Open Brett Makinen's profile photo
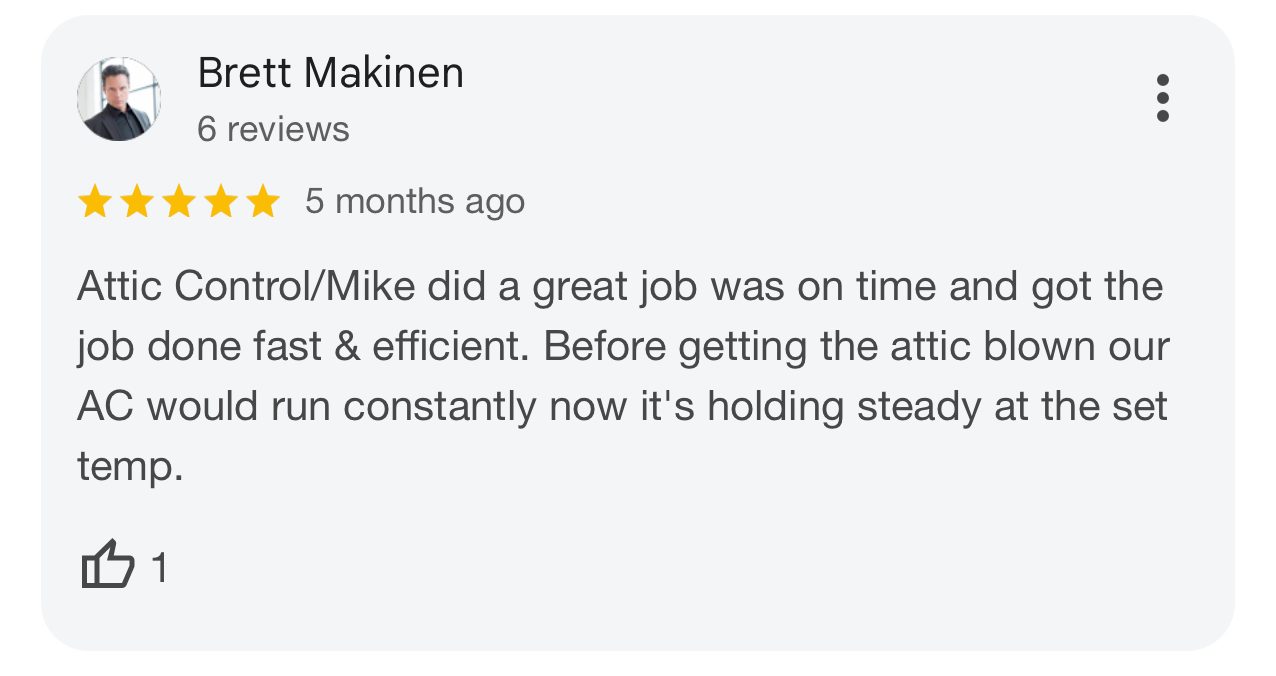The image size is (1276, 676). [119, 99]
